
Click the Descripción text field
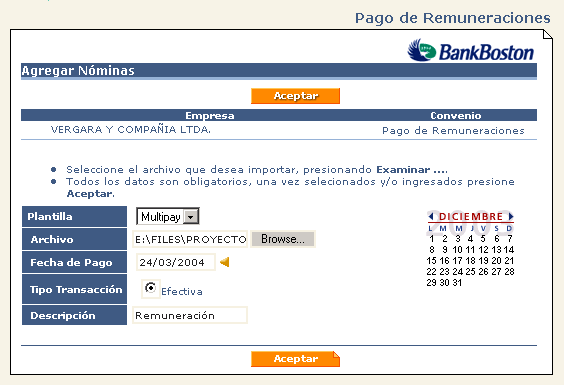(x=190, y=315)
